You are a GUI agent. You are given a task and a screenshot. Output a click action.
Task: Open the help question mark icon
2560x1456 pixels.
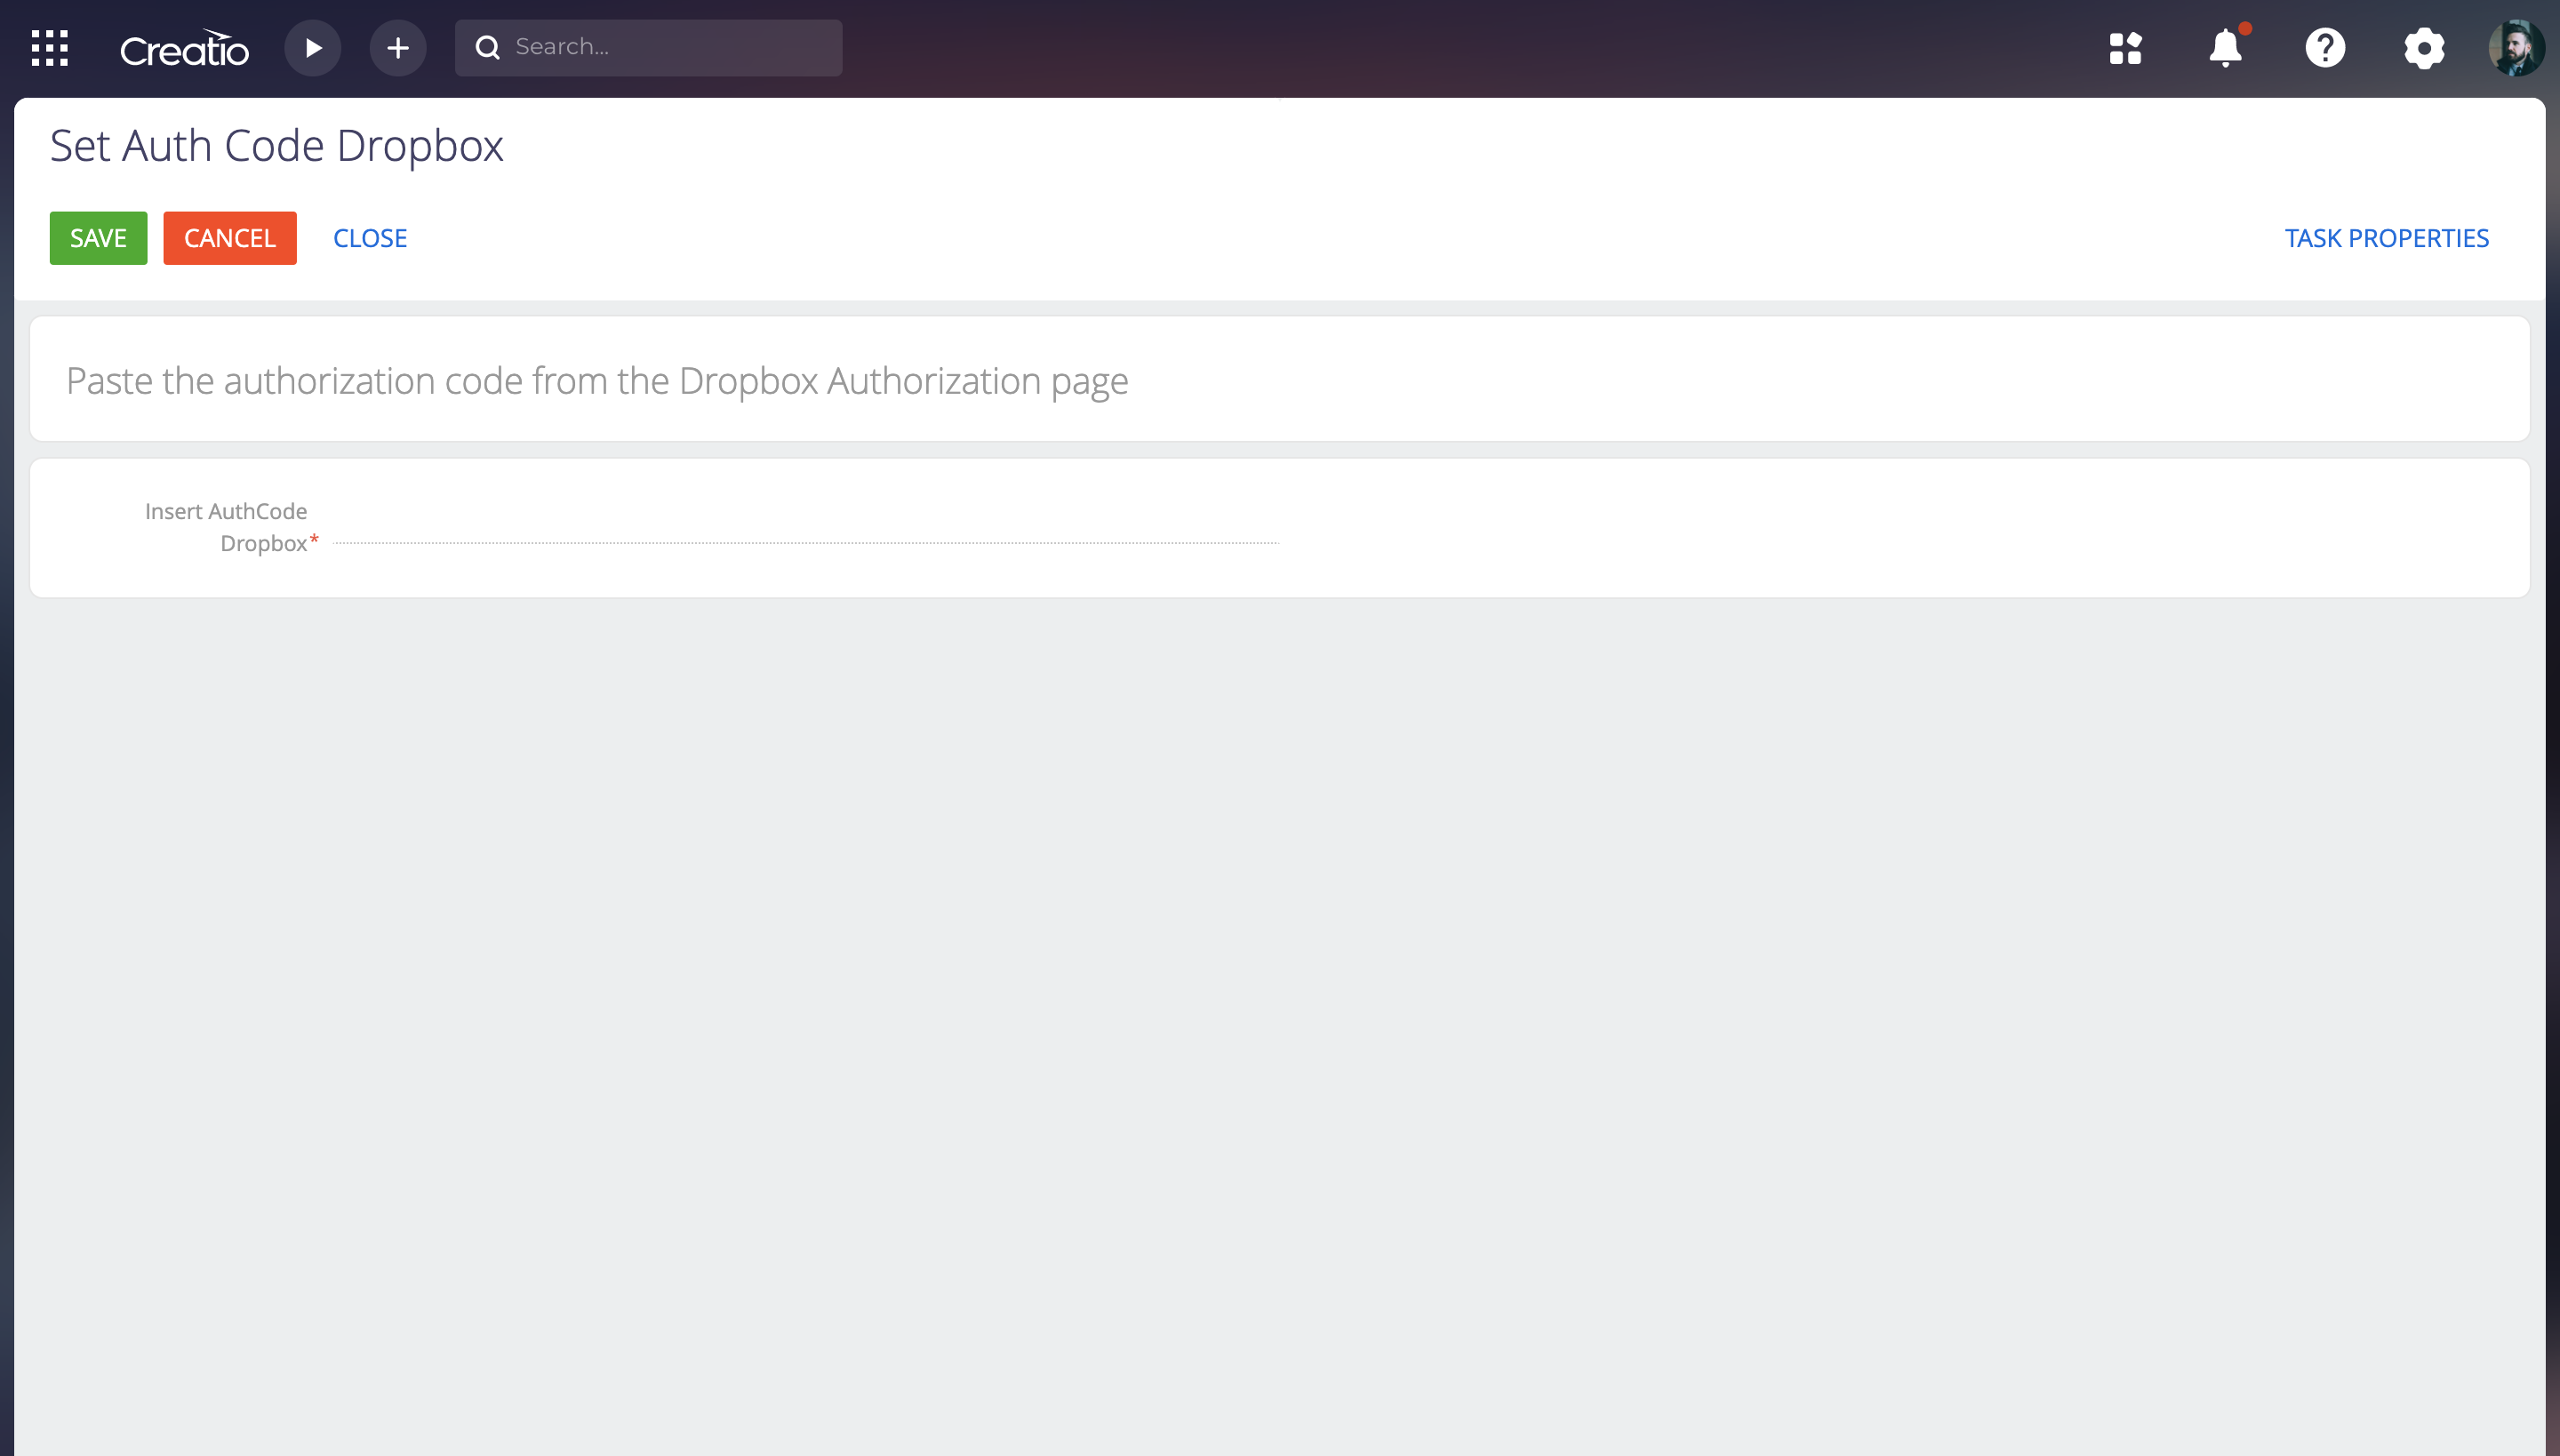[2325, 48]
